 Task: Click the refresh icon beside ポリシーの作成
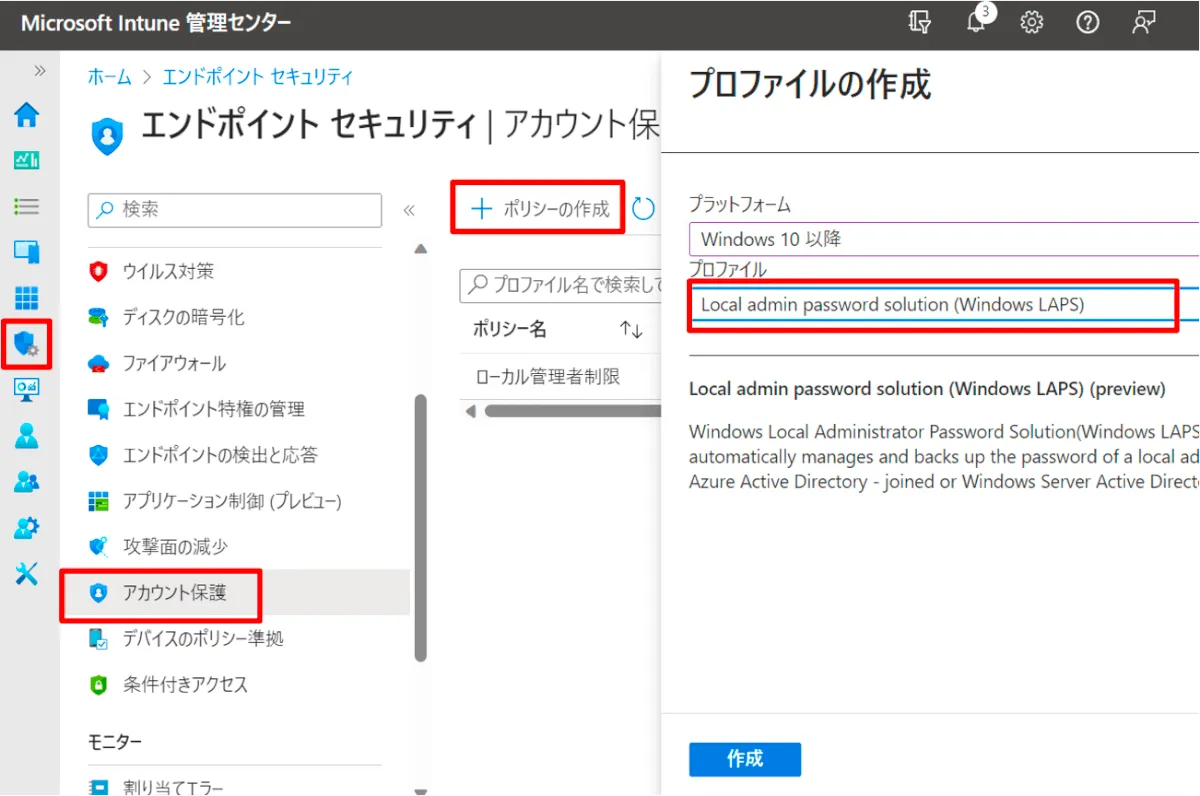(x=644, y=209)
